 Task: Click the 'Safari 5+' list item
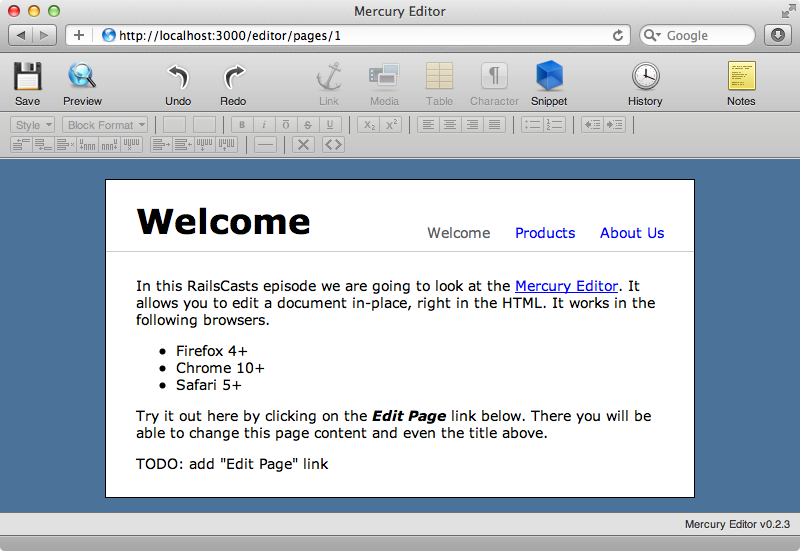(x=208, y=385)
